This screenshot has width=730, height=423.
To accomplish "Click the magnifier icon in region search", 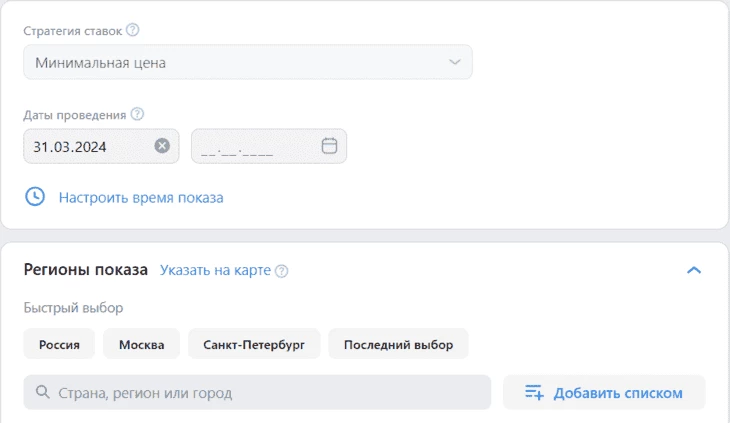I will point(43,392).
